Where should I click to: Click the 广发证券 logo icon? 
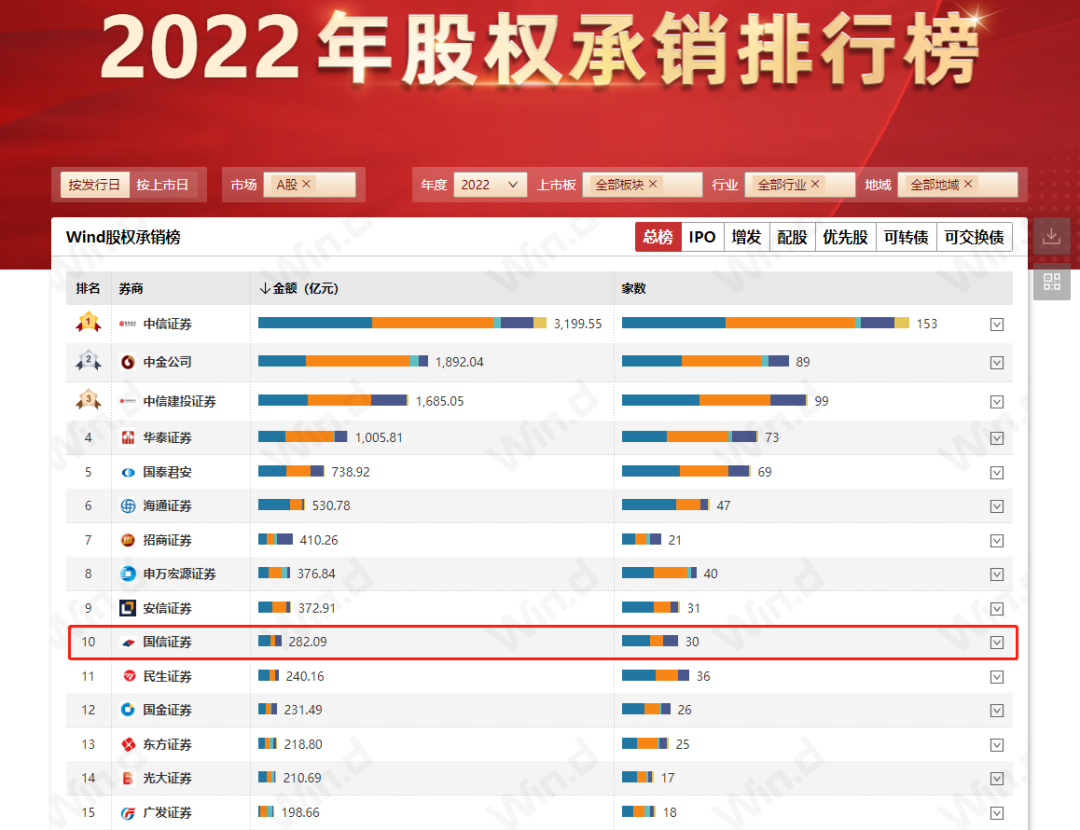[127, 813]
